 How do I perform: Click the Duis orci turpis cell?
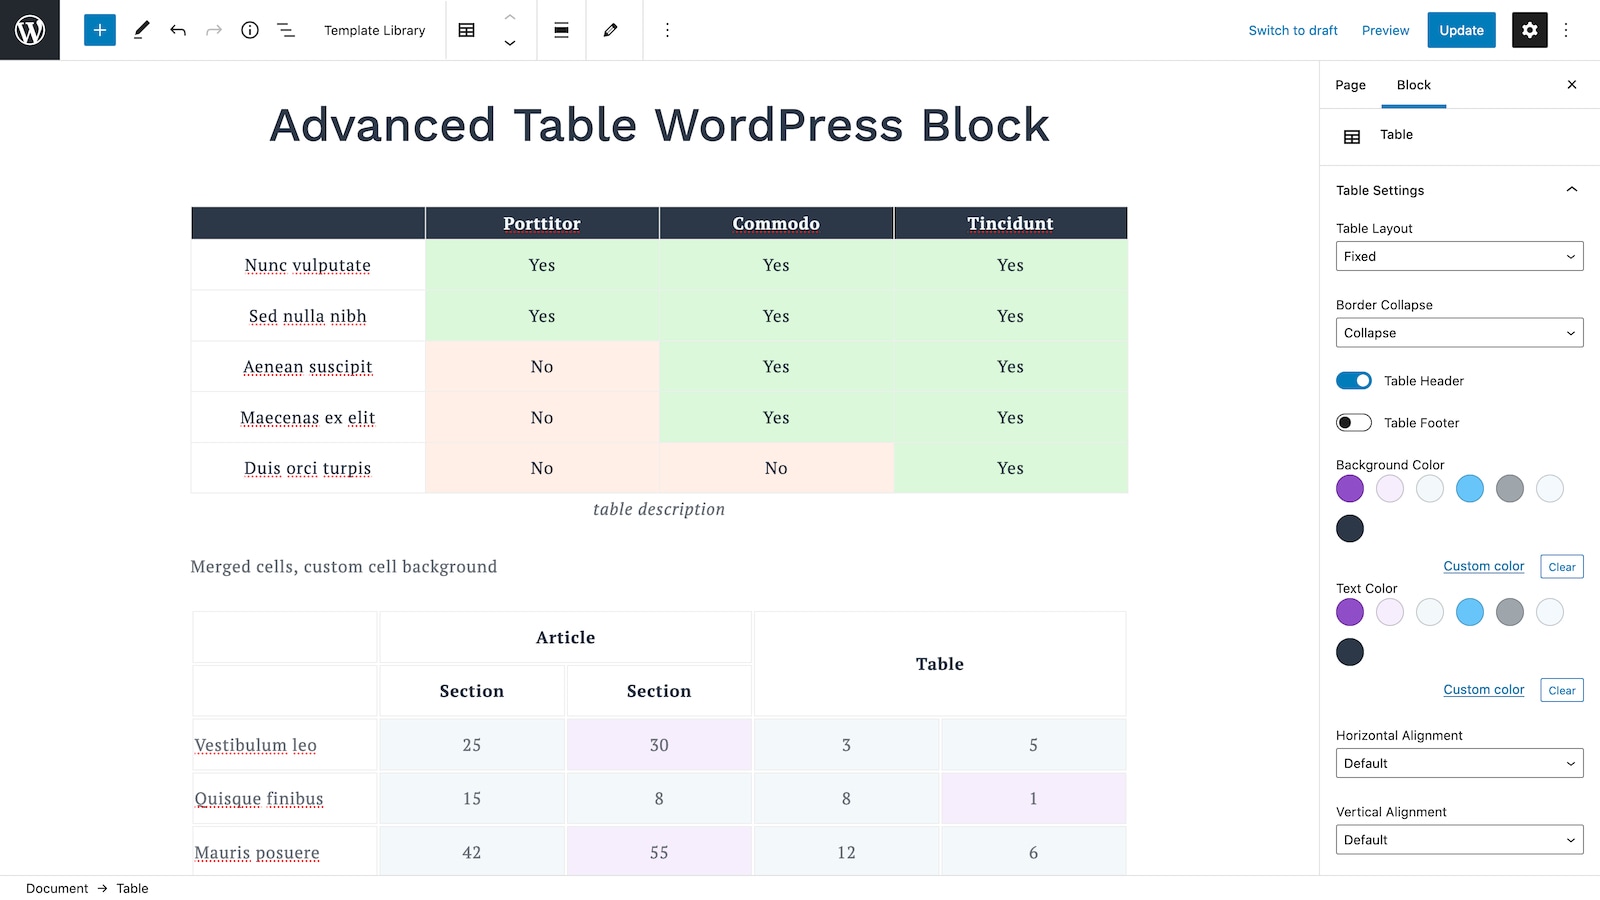[x=308, y=468]
